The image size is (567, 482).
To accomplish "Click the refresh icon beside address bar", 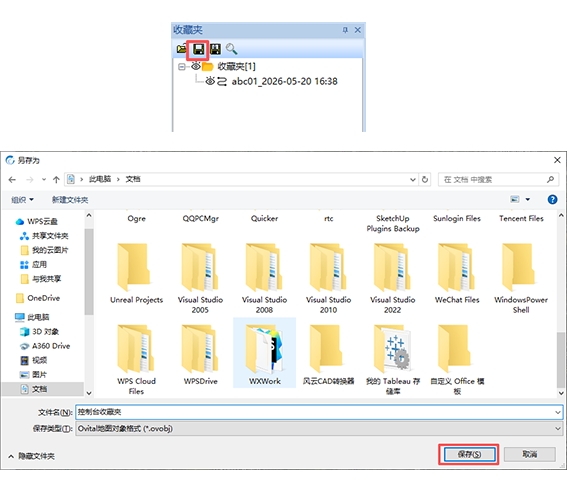I will pos(425,179).
